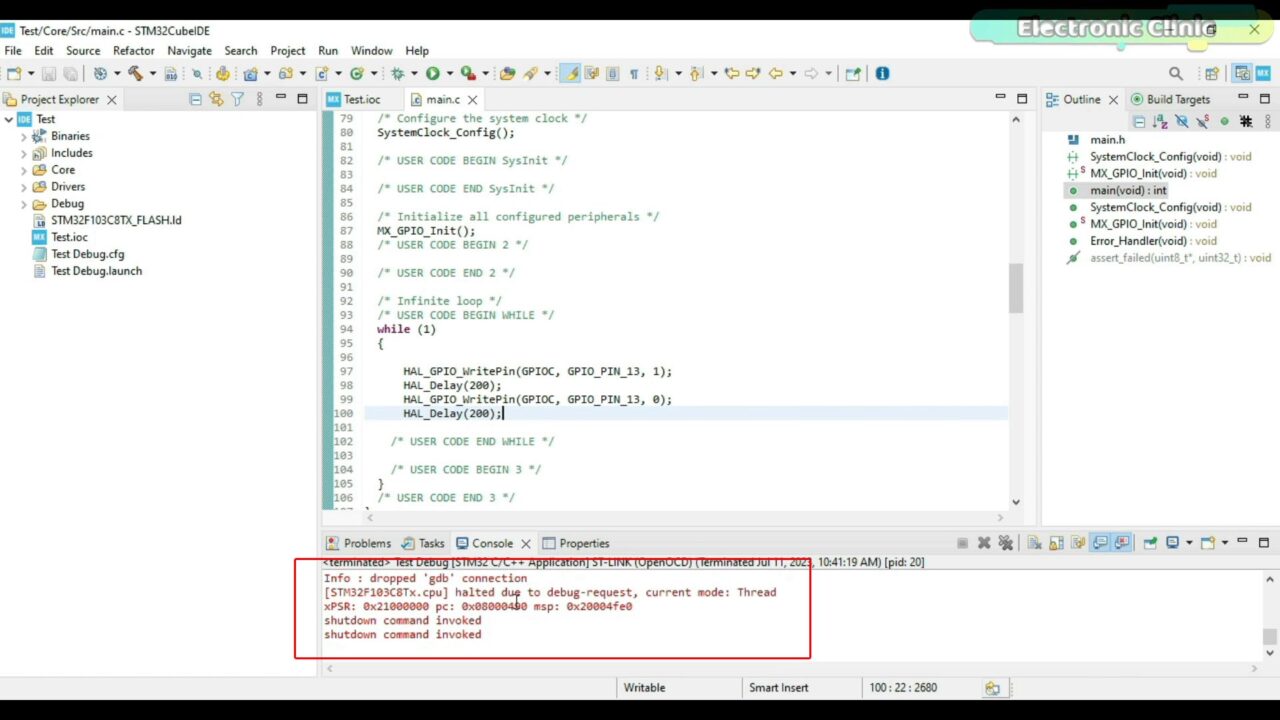The width and height of the screenshot is (1280, 720).
Task: Select Error_Handler(void) in Outline
Action: [1153, 241]
